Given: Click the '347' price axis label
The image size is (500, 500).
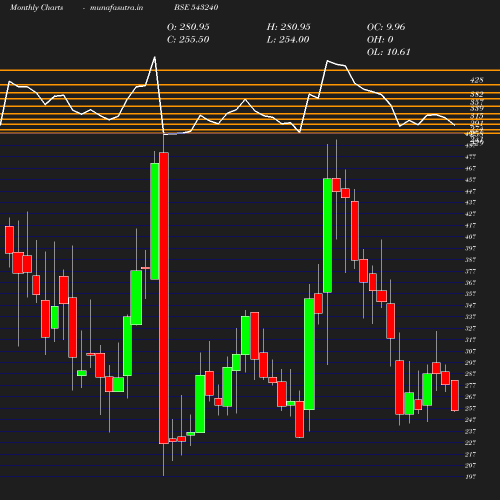Looking at the screenshot, I should (470, 305).
